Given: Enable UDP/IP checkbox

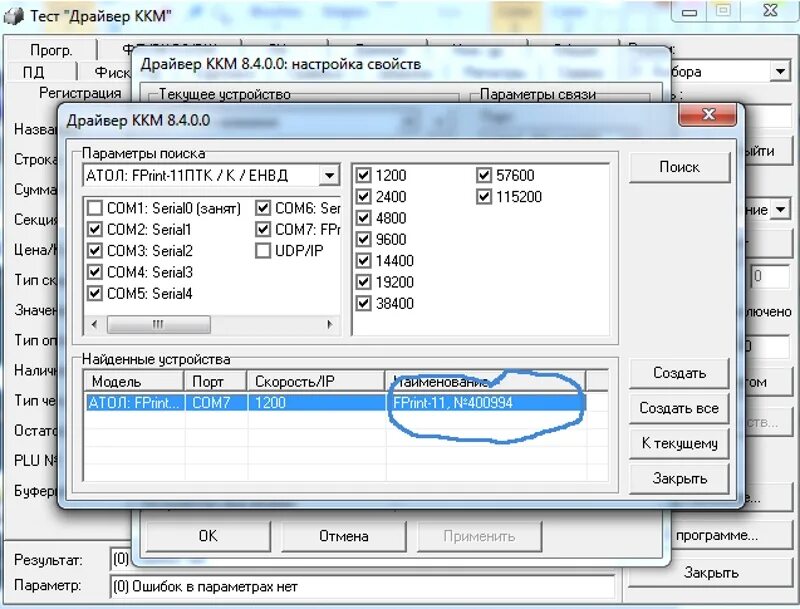Looking at the screenshot, I should coord(263,251).
